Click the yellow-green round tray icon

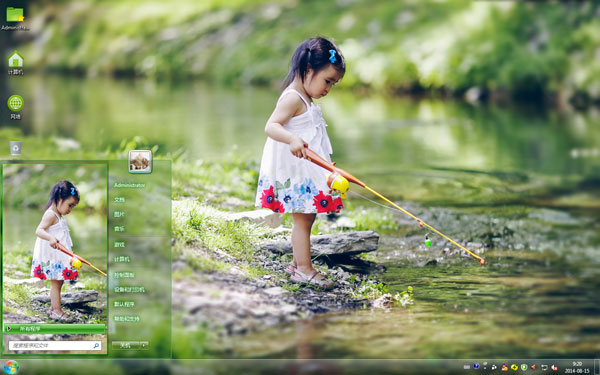(514, 367)
